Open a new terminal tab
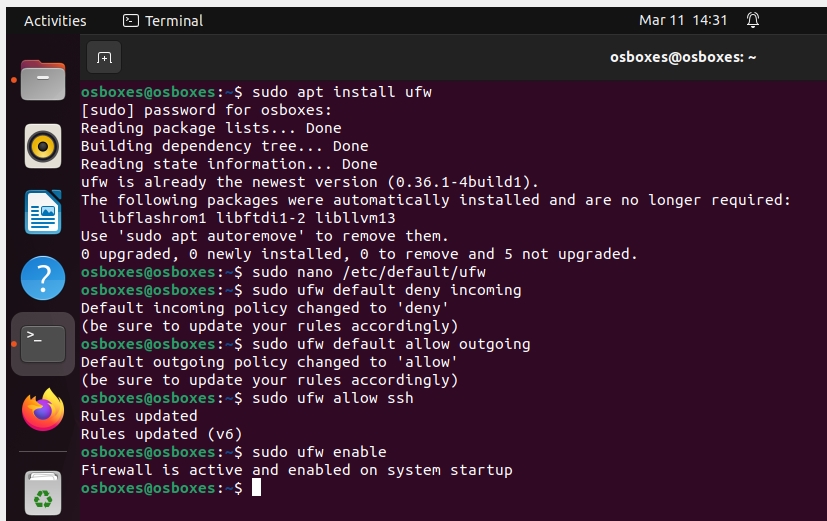Screen dimensions: 827x521 (x=104, y=57)
